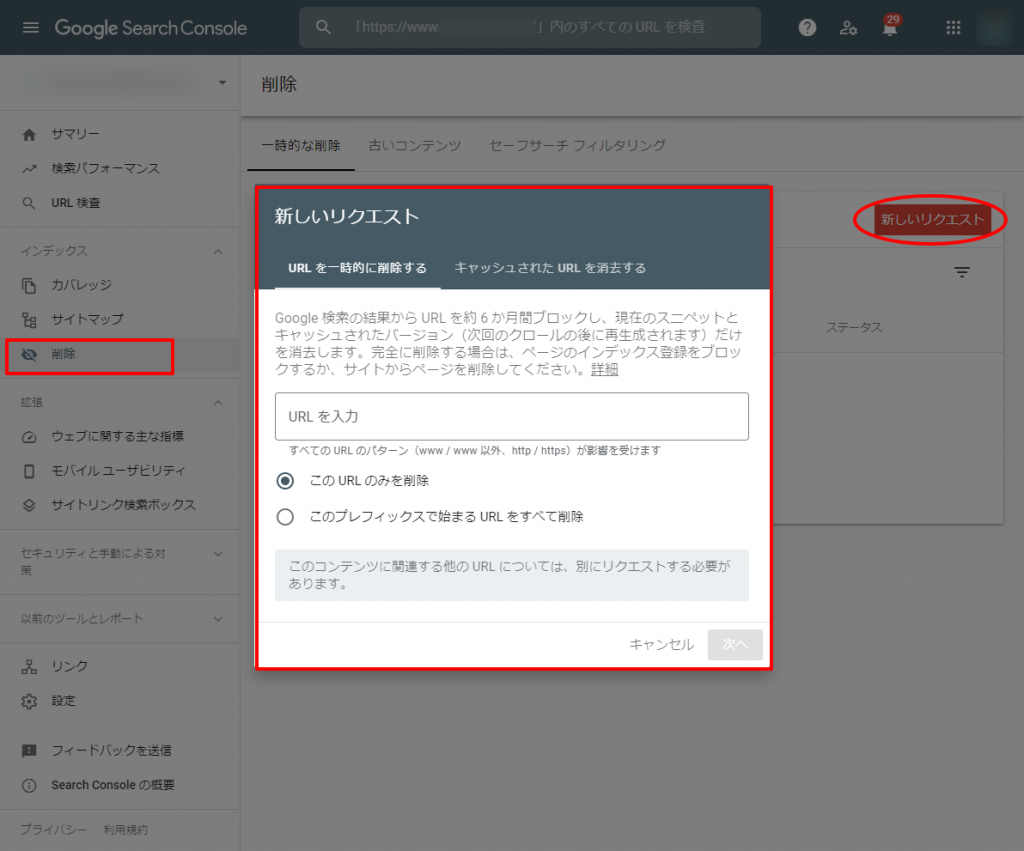Open users and permissions icon
This screenshot has width=1024, height=851.
coord(848,27)
